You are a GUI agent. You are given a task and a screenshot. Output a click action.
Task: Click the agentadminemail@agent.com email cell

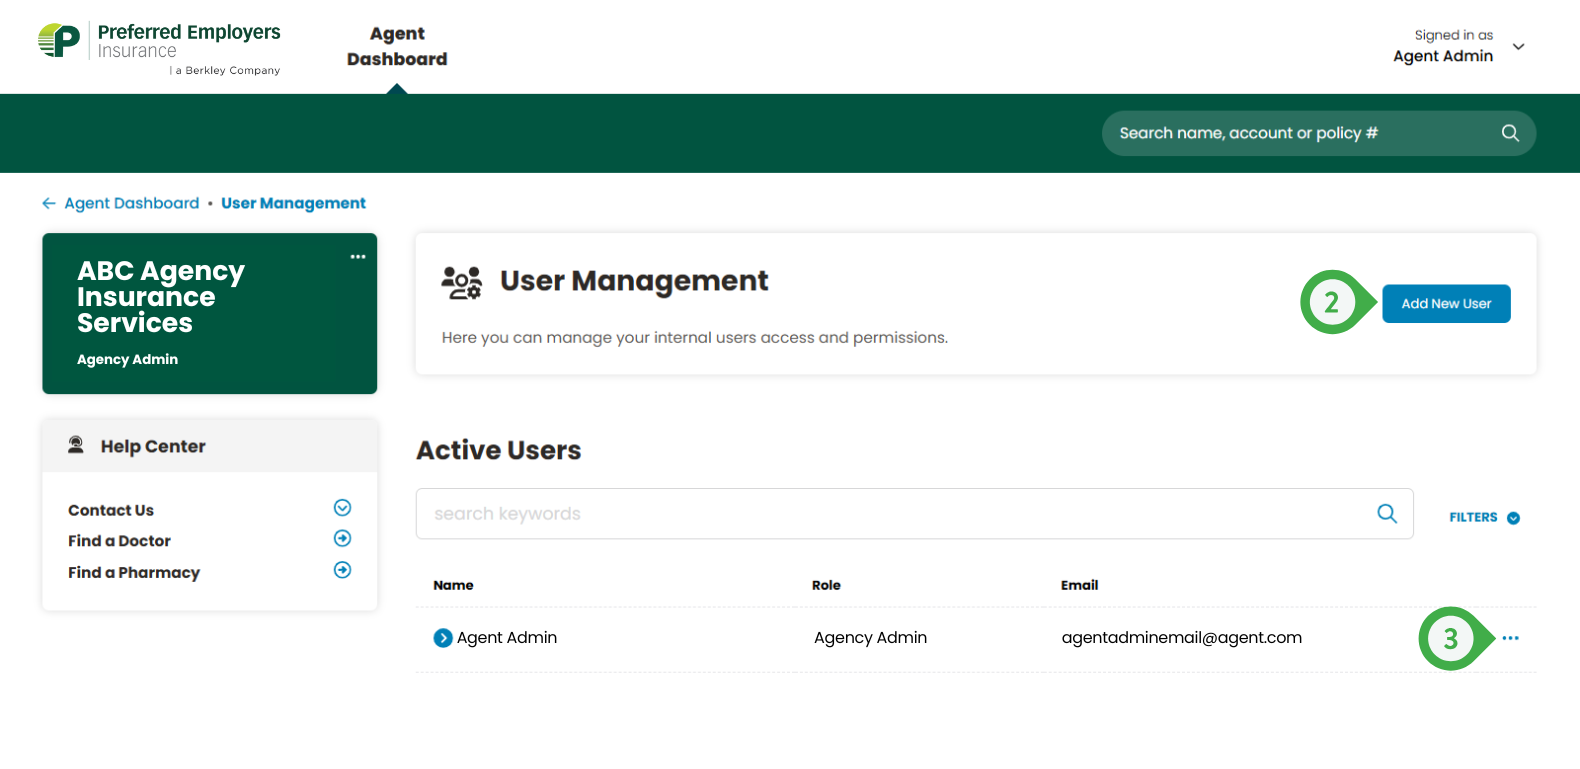[1181, 638]
